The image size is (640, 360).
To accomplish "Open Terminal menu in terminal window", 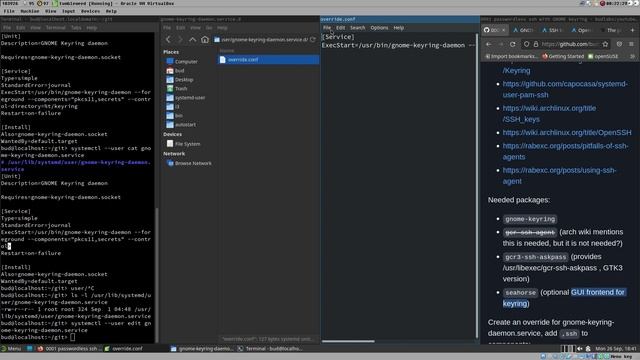I will click(x=56, y=28).
